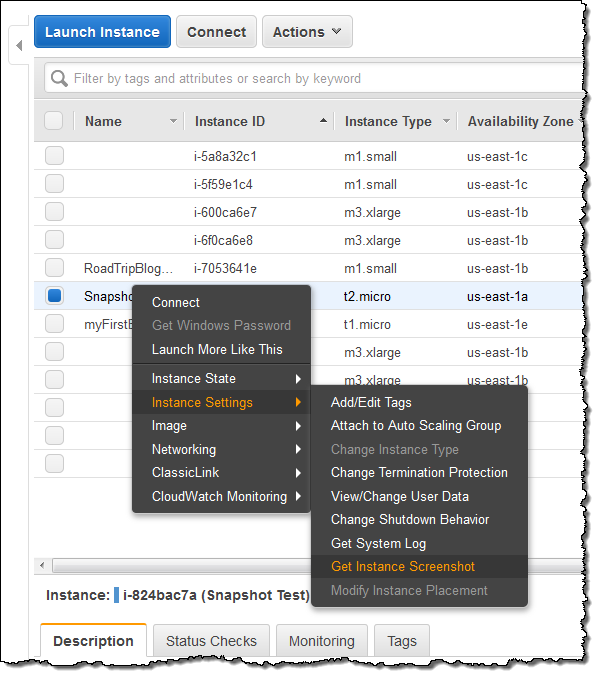Viewport: 598px width, 676px height.
Task: Toggle the select-all header checkbox
Action: tap(54, 121)
